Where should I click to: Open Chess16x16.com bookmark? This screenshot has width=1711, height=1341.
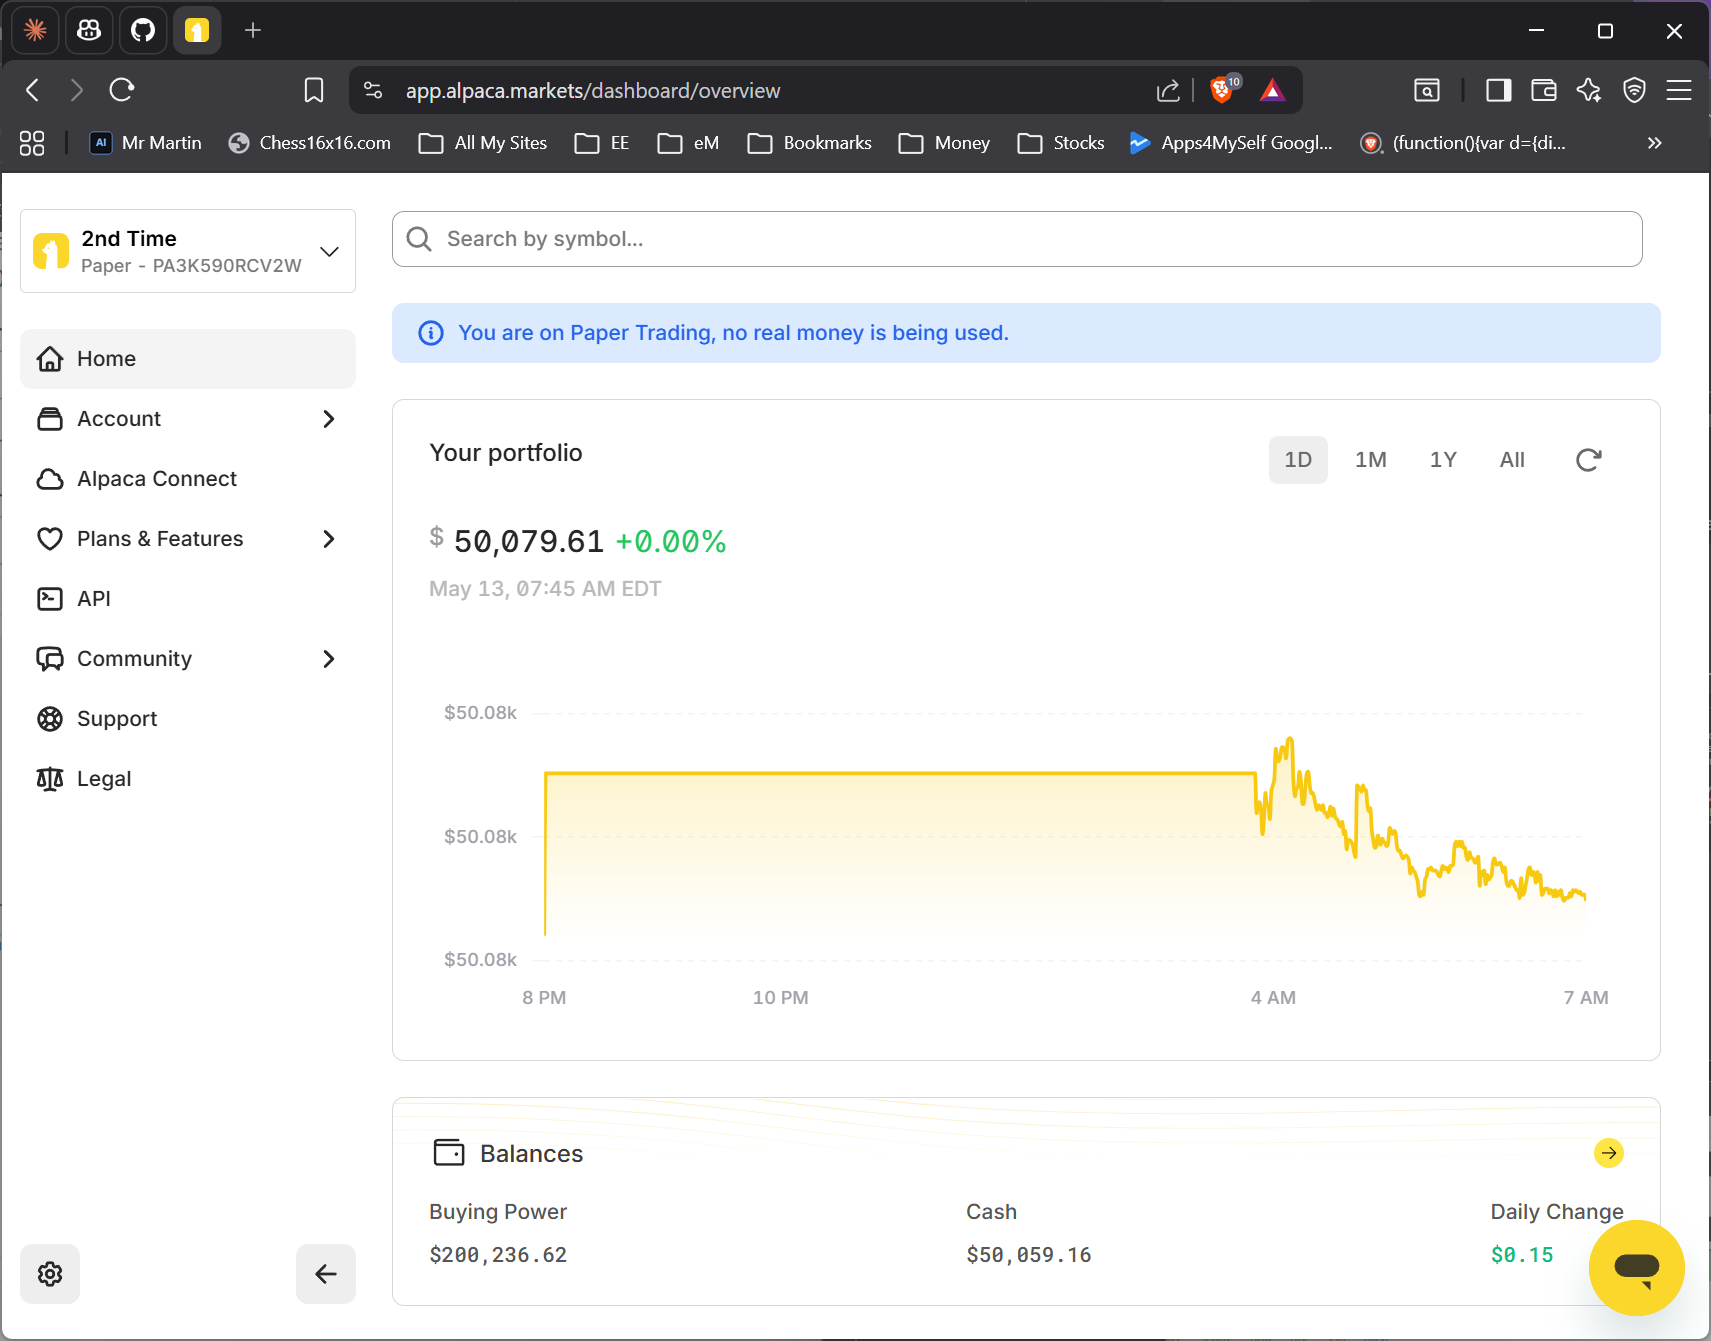click(x=309, y=143)
